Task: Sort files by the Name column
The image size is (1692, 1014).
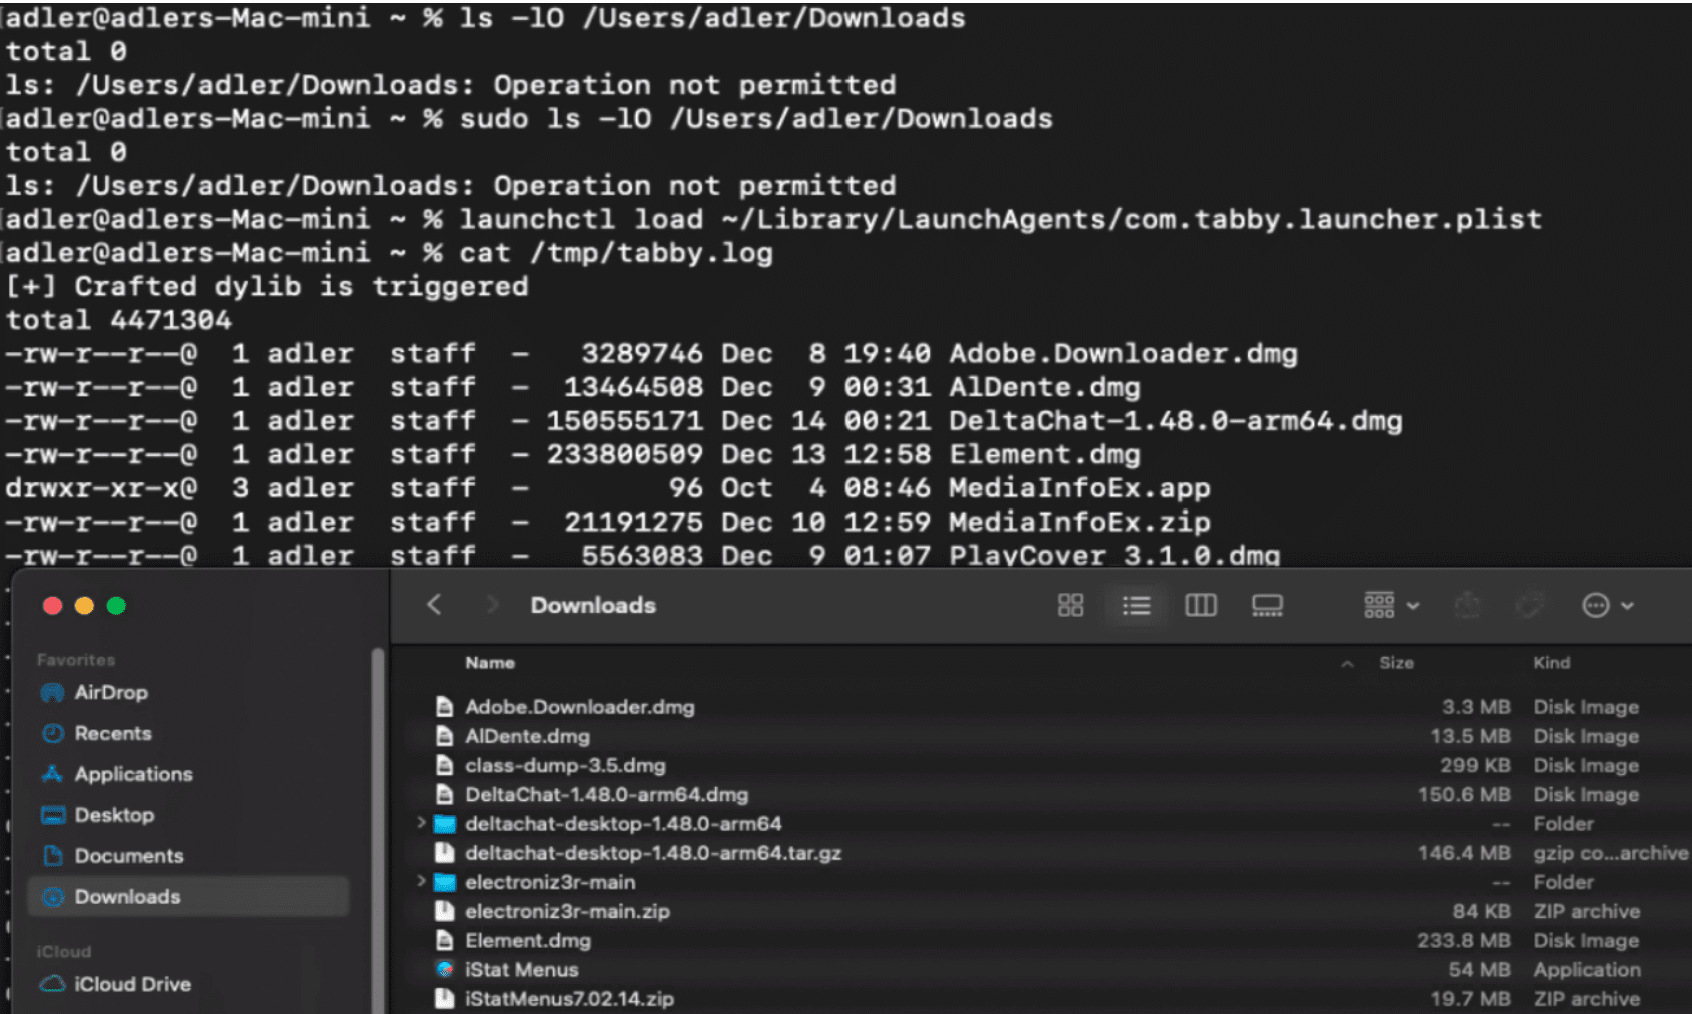Action: [490, 663]
